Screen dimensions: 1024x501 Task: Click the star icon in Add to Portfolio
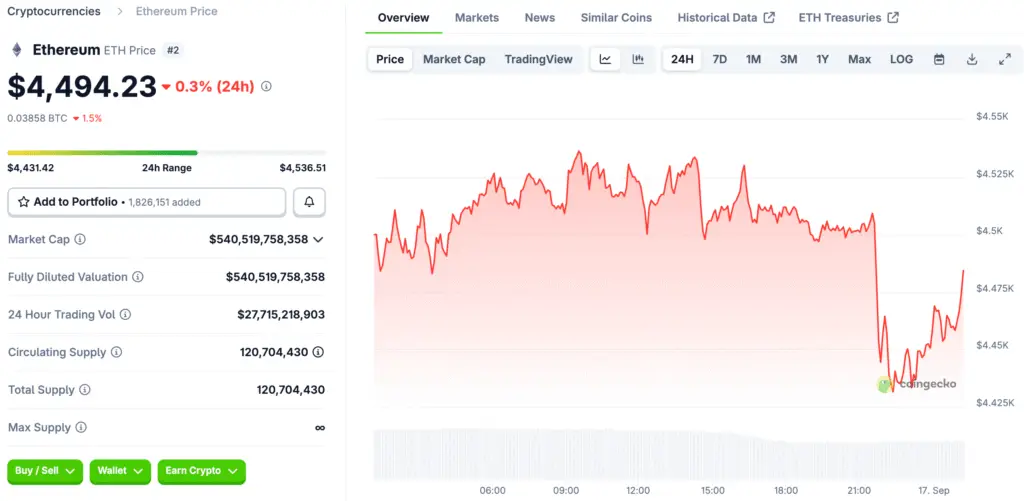(24, 202)
